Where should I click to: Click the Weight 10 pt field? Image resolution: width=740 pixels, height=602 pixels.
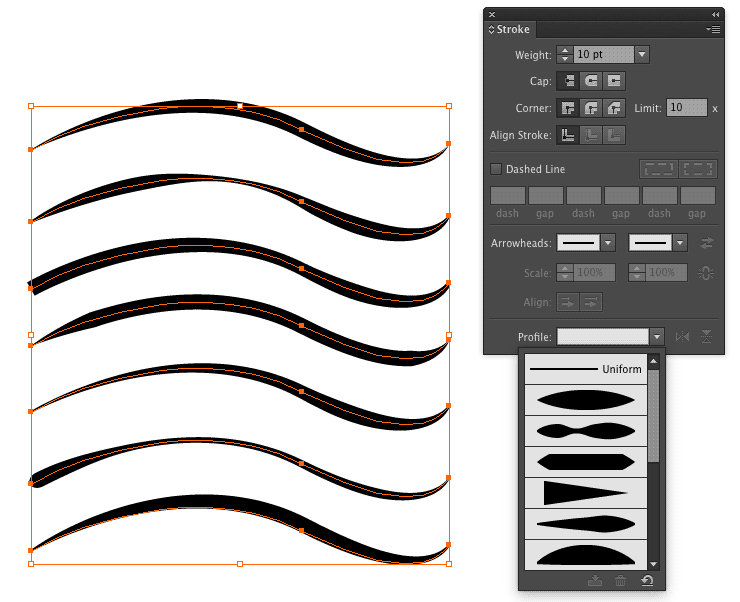coord(604,54)
